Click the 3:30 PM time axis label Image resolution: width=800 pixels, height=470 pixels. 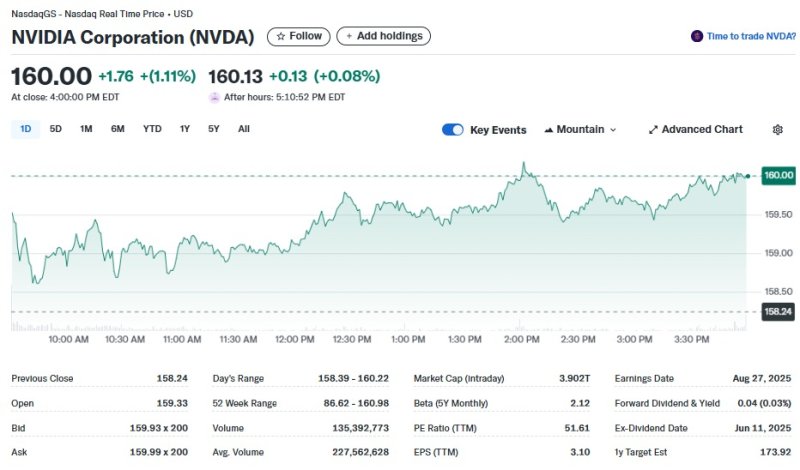point(691,339)
